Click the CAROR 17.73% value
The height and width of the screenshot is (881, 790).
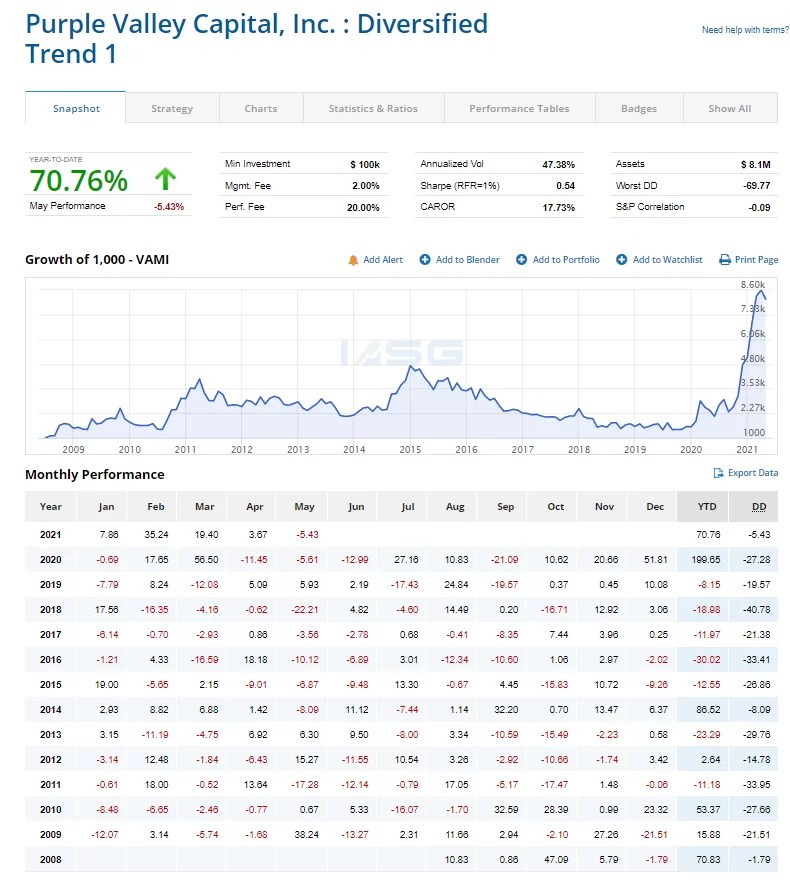coord(559,207)
